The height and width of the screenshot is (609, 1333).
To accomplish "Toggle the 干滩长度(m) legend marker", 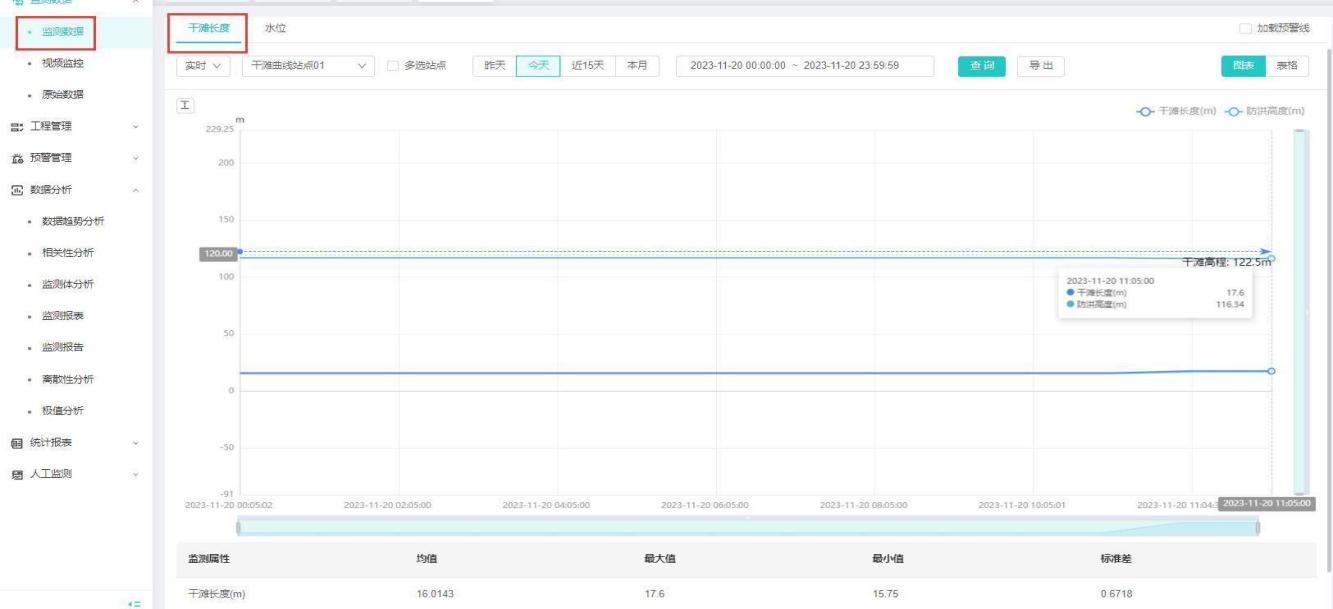I will click(1147, 110).
